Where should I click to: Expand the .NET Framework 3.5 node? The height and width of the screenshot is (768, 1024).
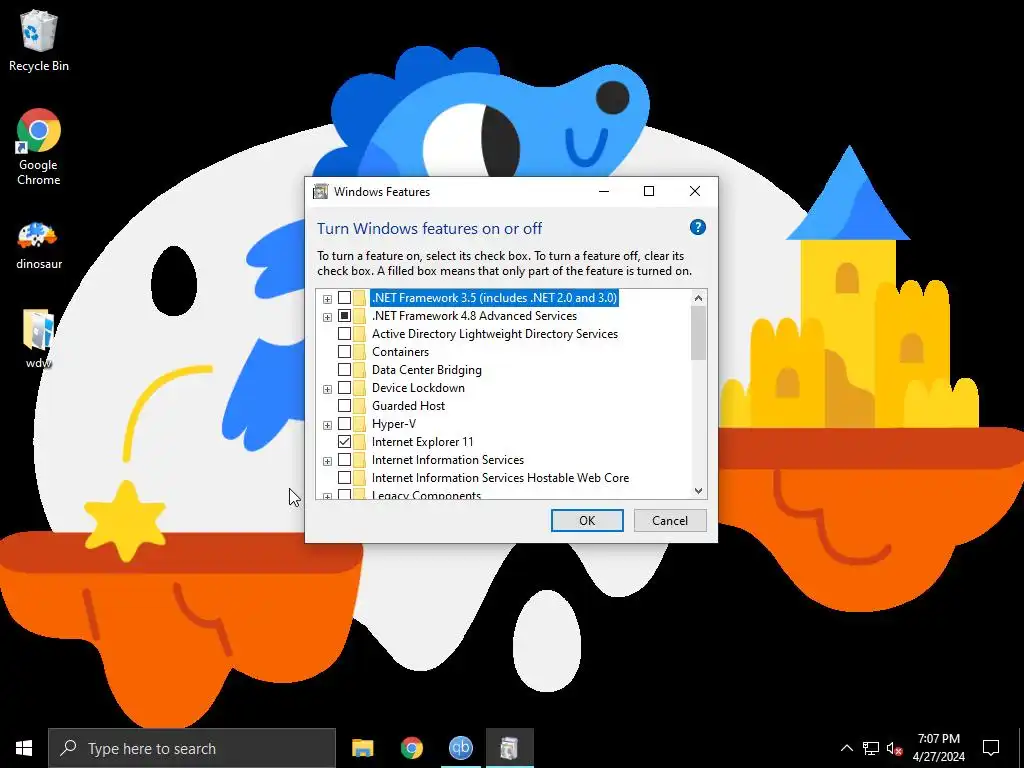[x=327, y=299]
